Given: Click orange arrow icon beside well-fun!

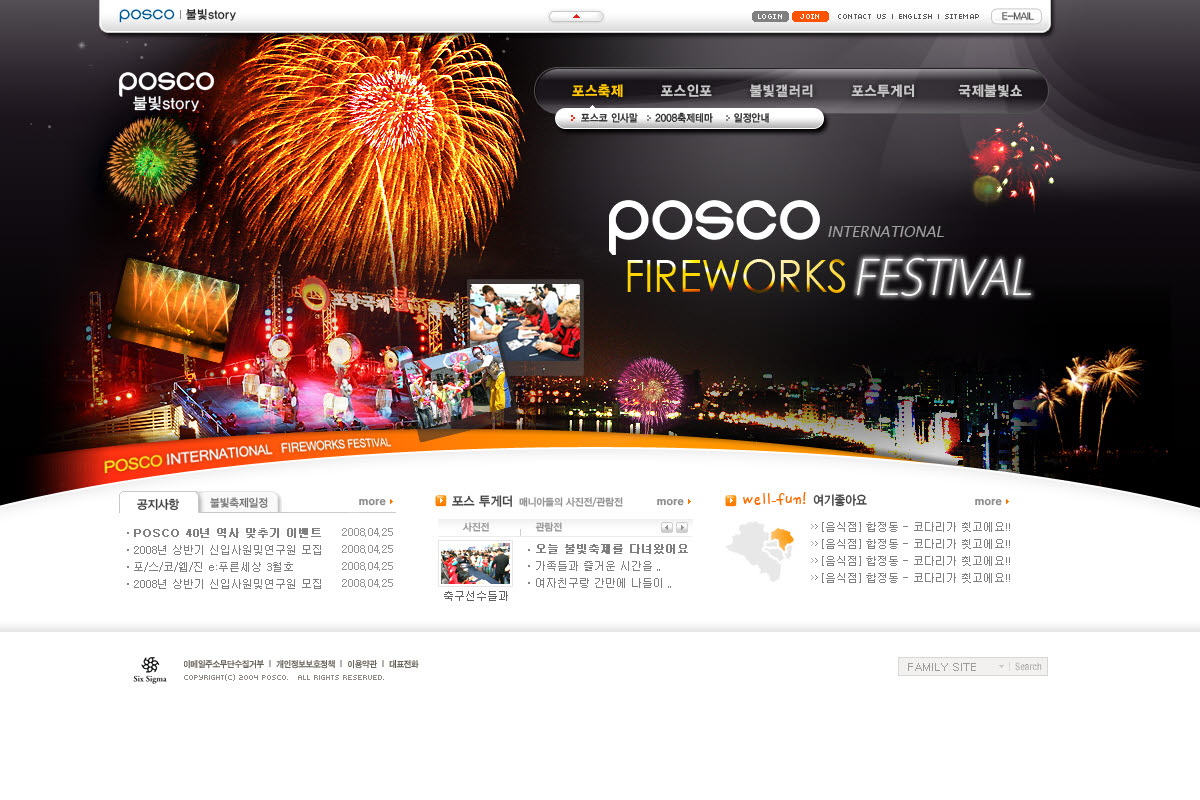Looking at the screenshot, I should point(731,501).
